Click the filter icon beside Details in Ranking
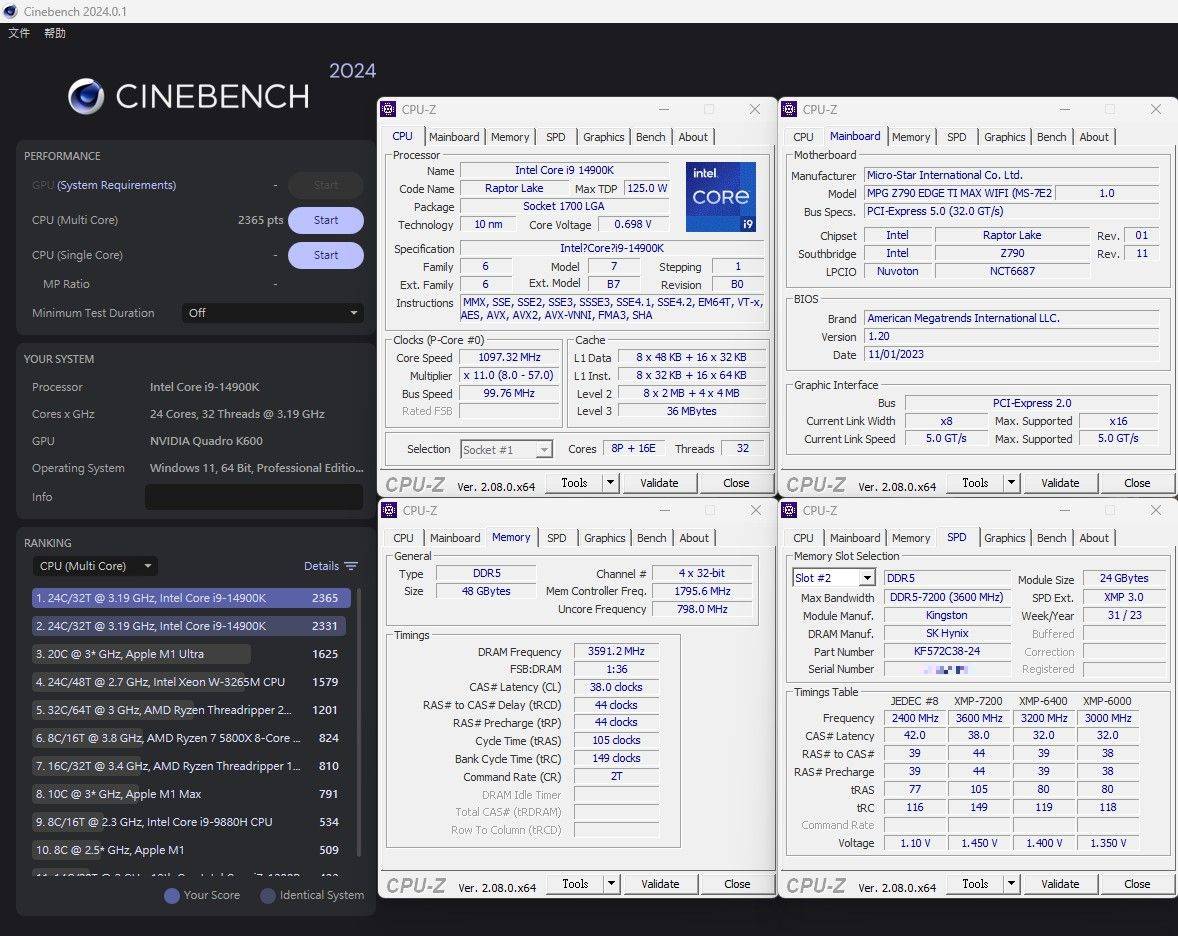Viewport: 1178px width, 936px height. click(351, 566)
